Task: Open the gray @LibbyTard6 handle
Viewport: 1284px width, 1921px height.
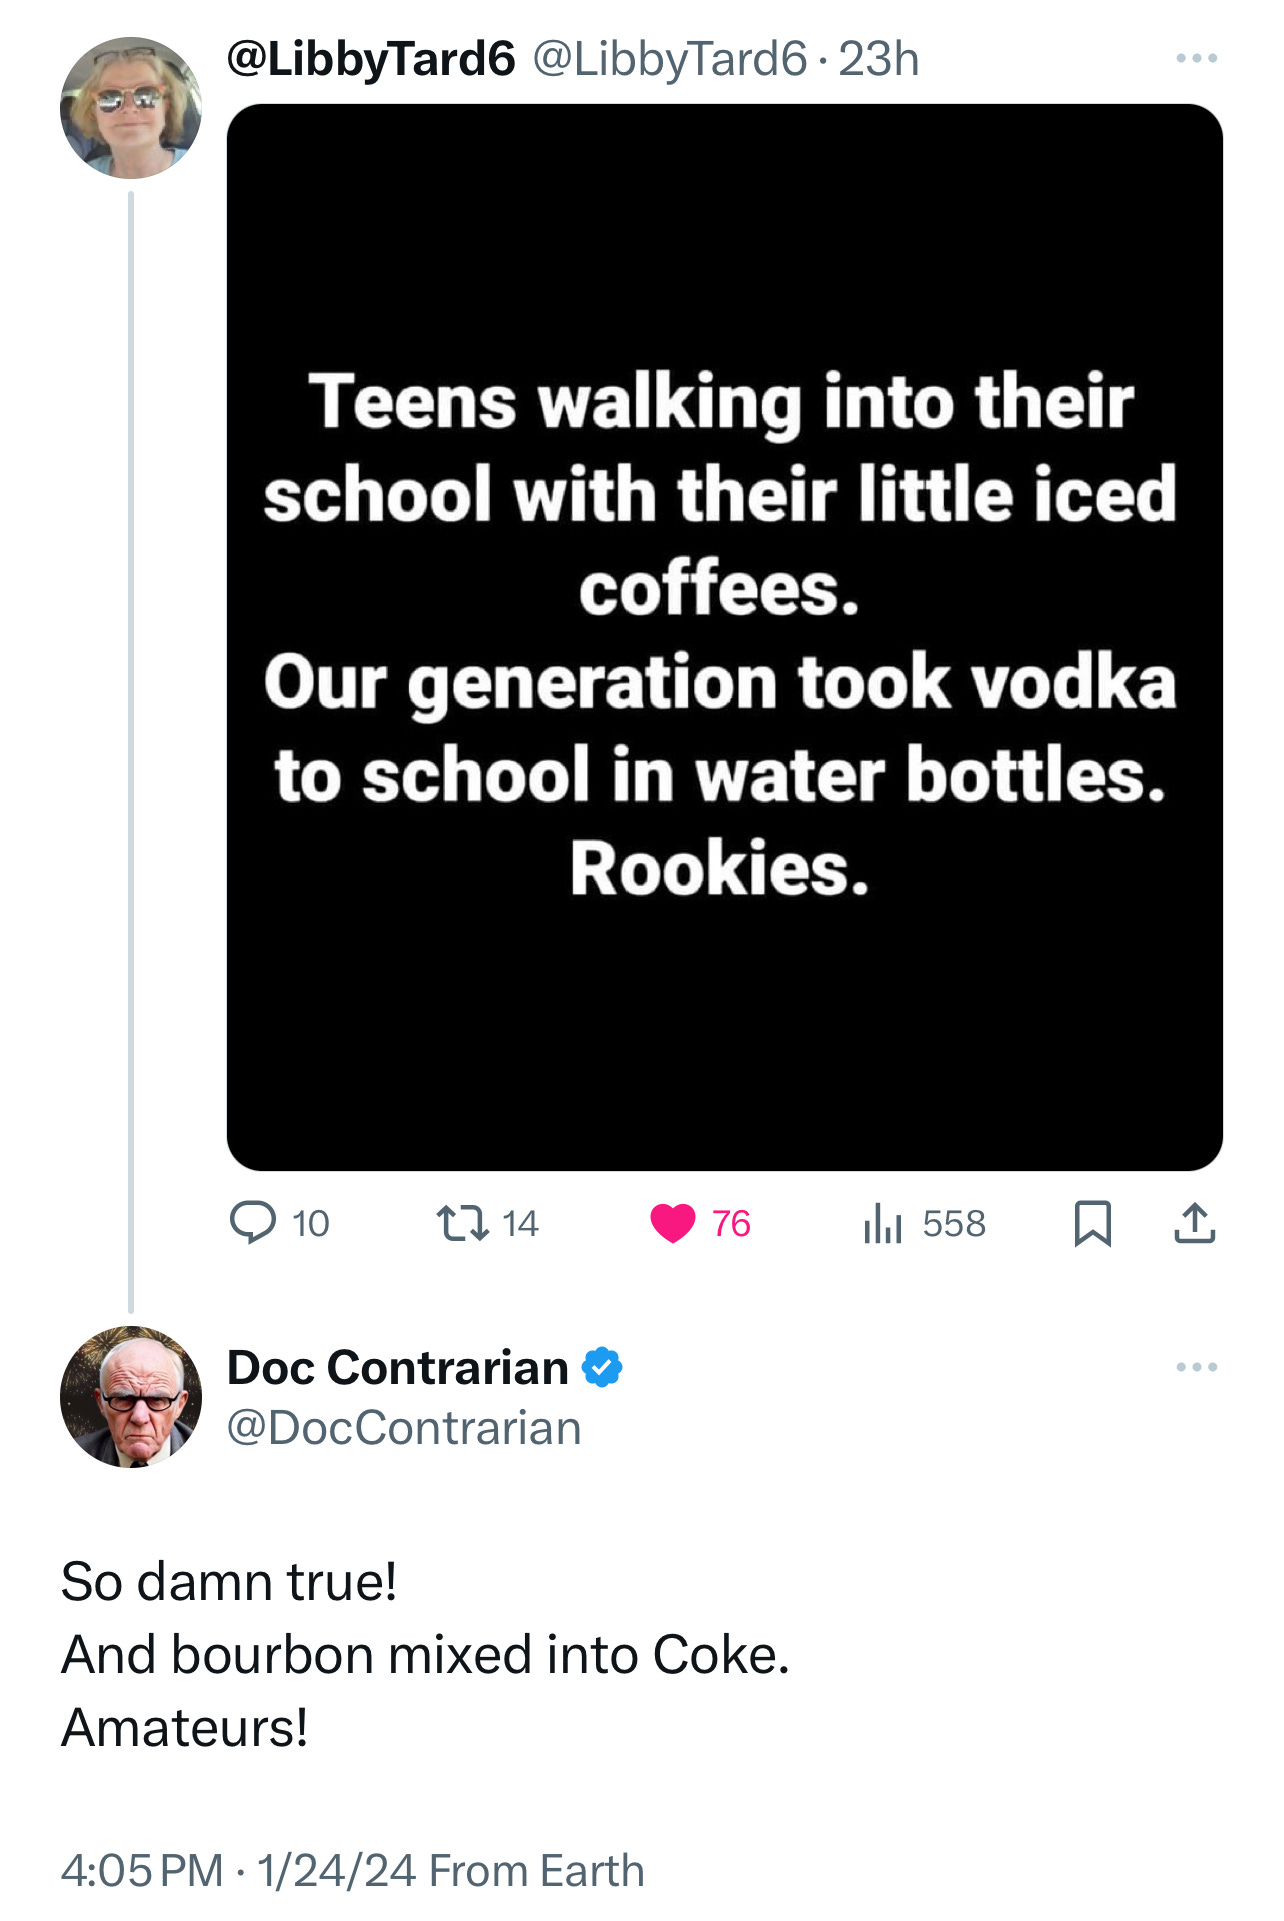Action: pos(669,59)
